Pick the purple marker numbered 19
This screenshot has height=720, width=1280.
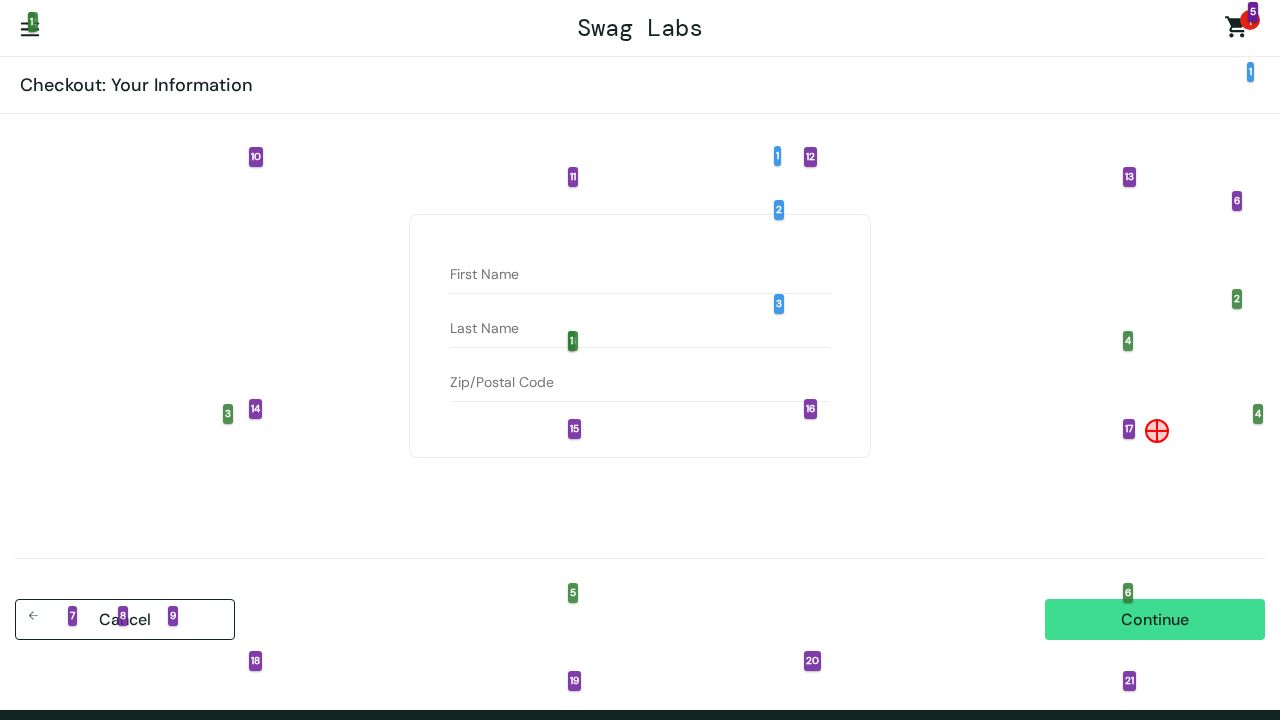pyautogui.click(x=574, y=681)
